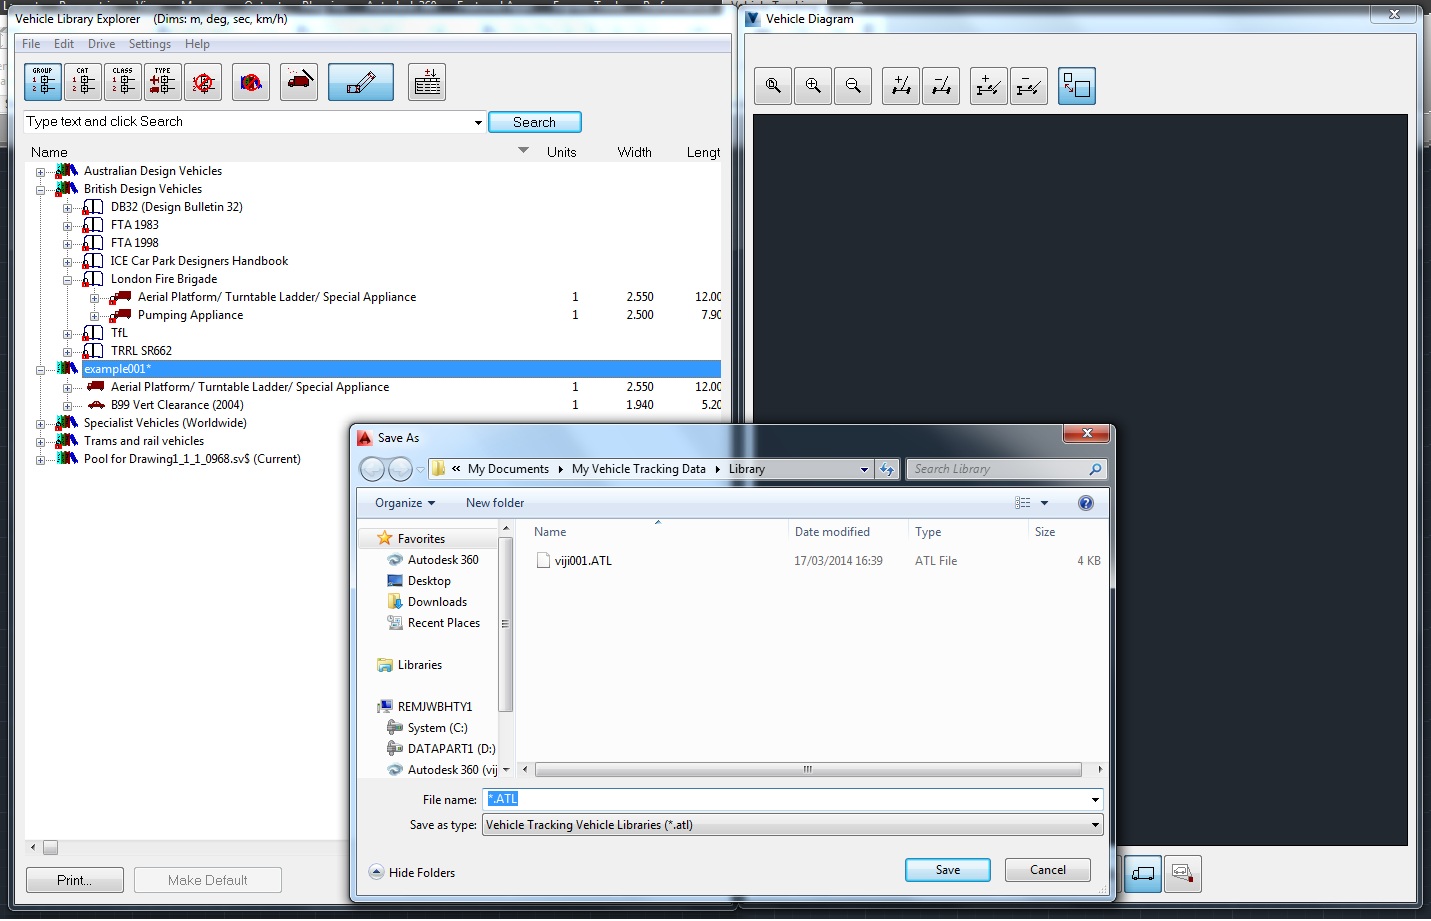Collapse British Design Vehicles node
This screenshot has width=1431, height=921.
coord(41,190)
